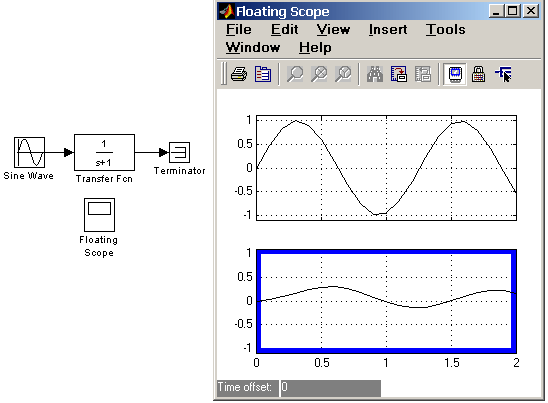Open the View menu
Image resolution: width=548 pixels, height=403 pixels.
pos(333,30)
